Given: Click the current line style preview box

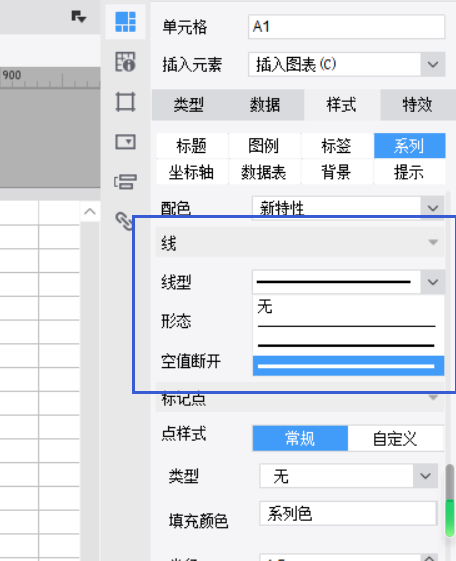Looking at the screenshot, I should (336, 282).
